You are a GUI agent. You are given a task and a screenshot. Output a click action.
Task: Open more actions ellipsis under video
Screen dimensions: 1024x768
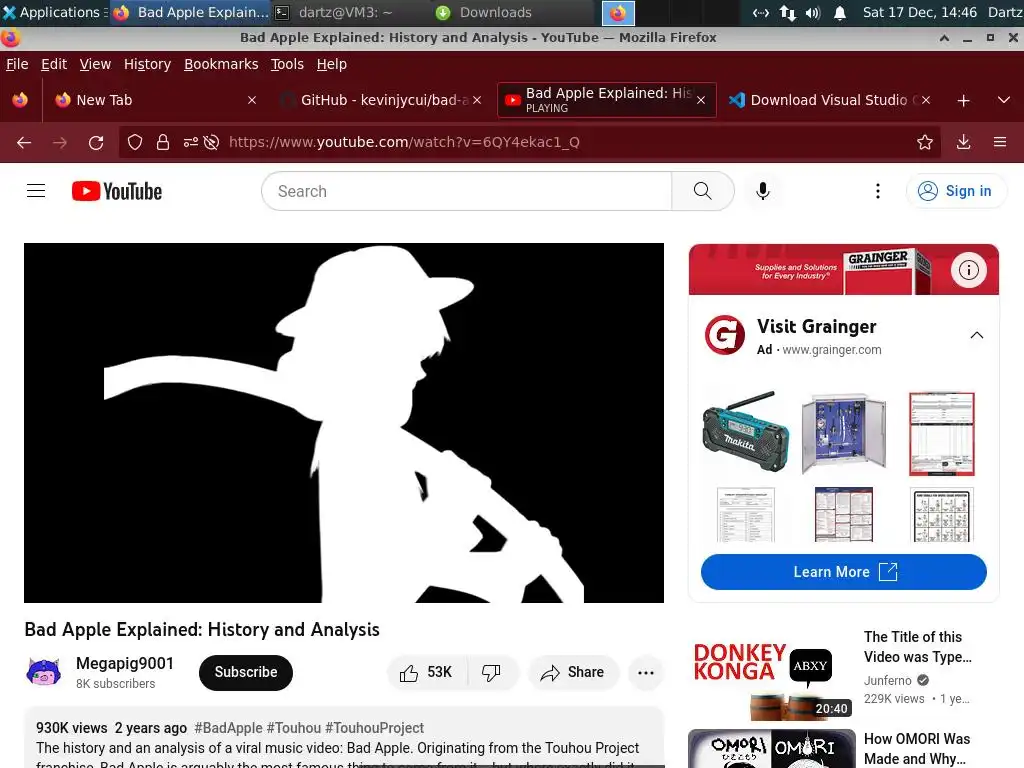[x=646, y=673]
